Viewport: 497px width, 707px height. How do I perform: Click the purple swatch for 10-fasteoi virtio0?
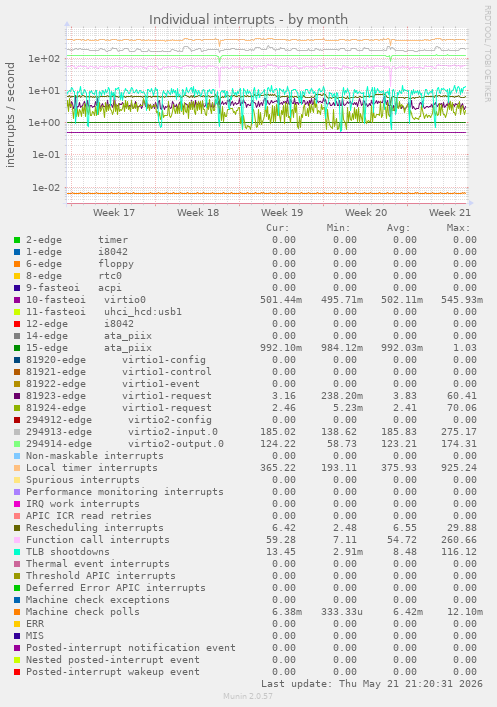(x=17, y=300)
